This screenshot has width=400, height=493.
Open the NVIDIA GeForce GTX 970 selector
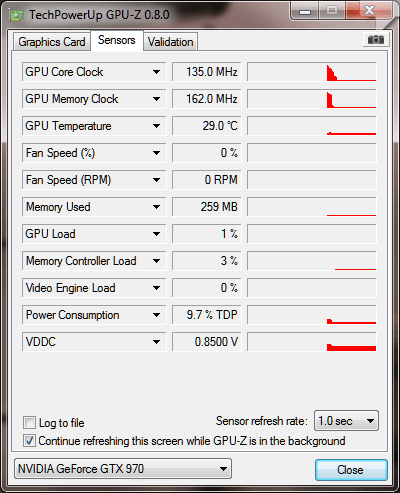[x=123, y=469]
